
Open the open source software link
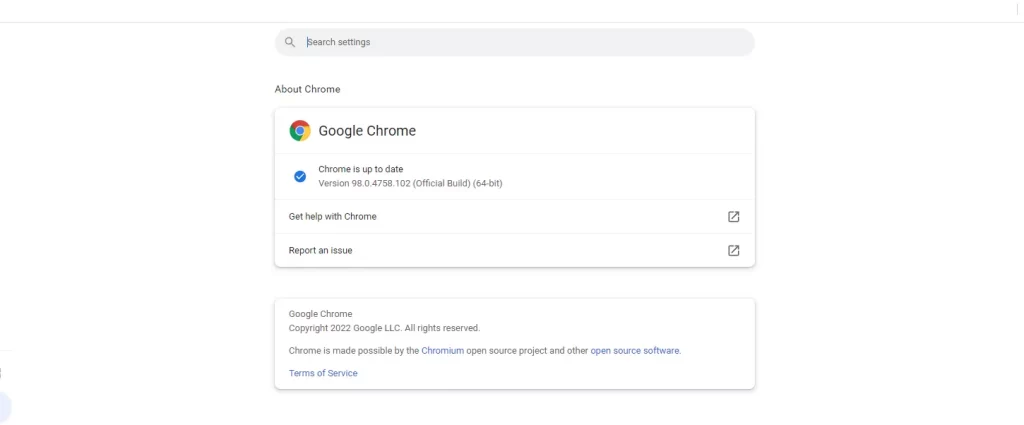coord(635,351)
